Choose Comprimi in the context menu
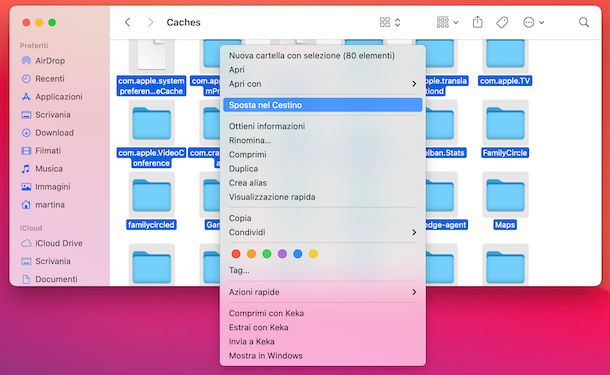Image resolution: width=610 pixels, height=375 pixels. (323, 154)
